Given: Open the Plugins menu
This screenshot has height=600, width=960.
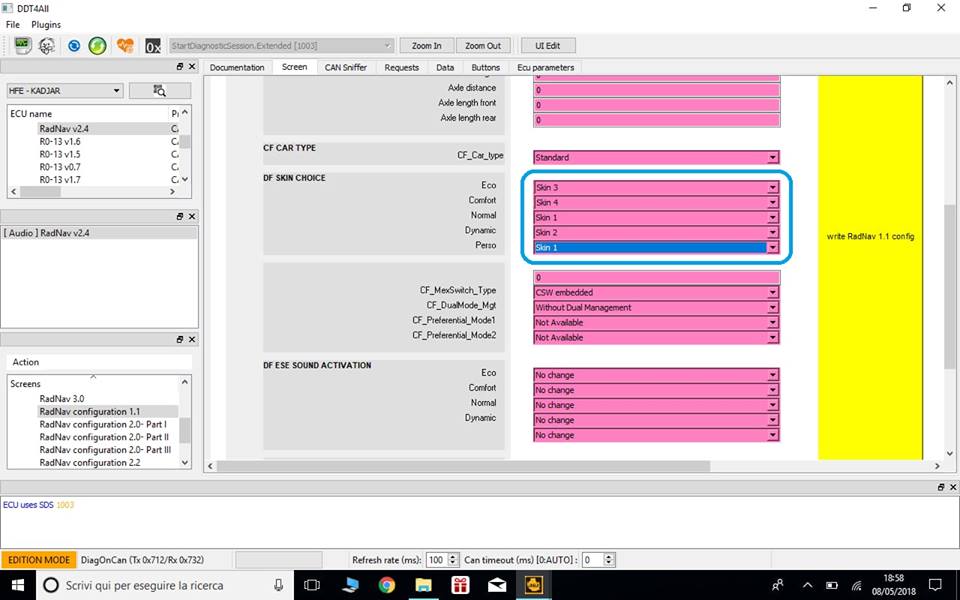Looking at the screenshot, I should (x=46, y=24).
